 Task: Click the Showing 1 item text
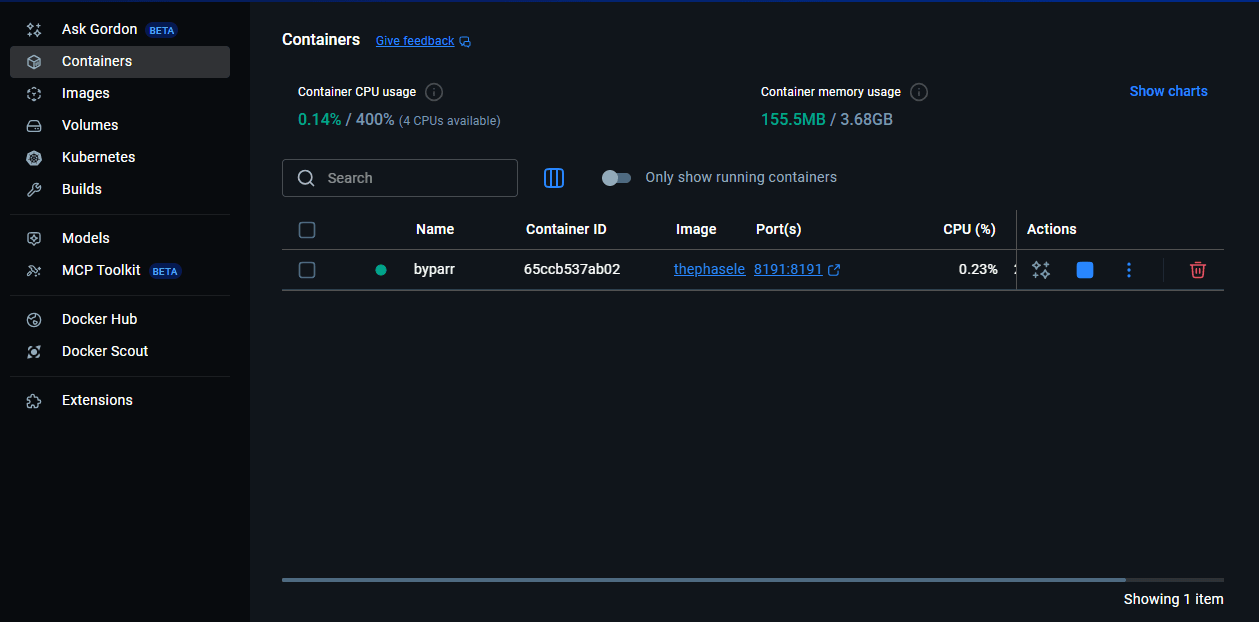pyautogui.click(x=1173, y=599)
